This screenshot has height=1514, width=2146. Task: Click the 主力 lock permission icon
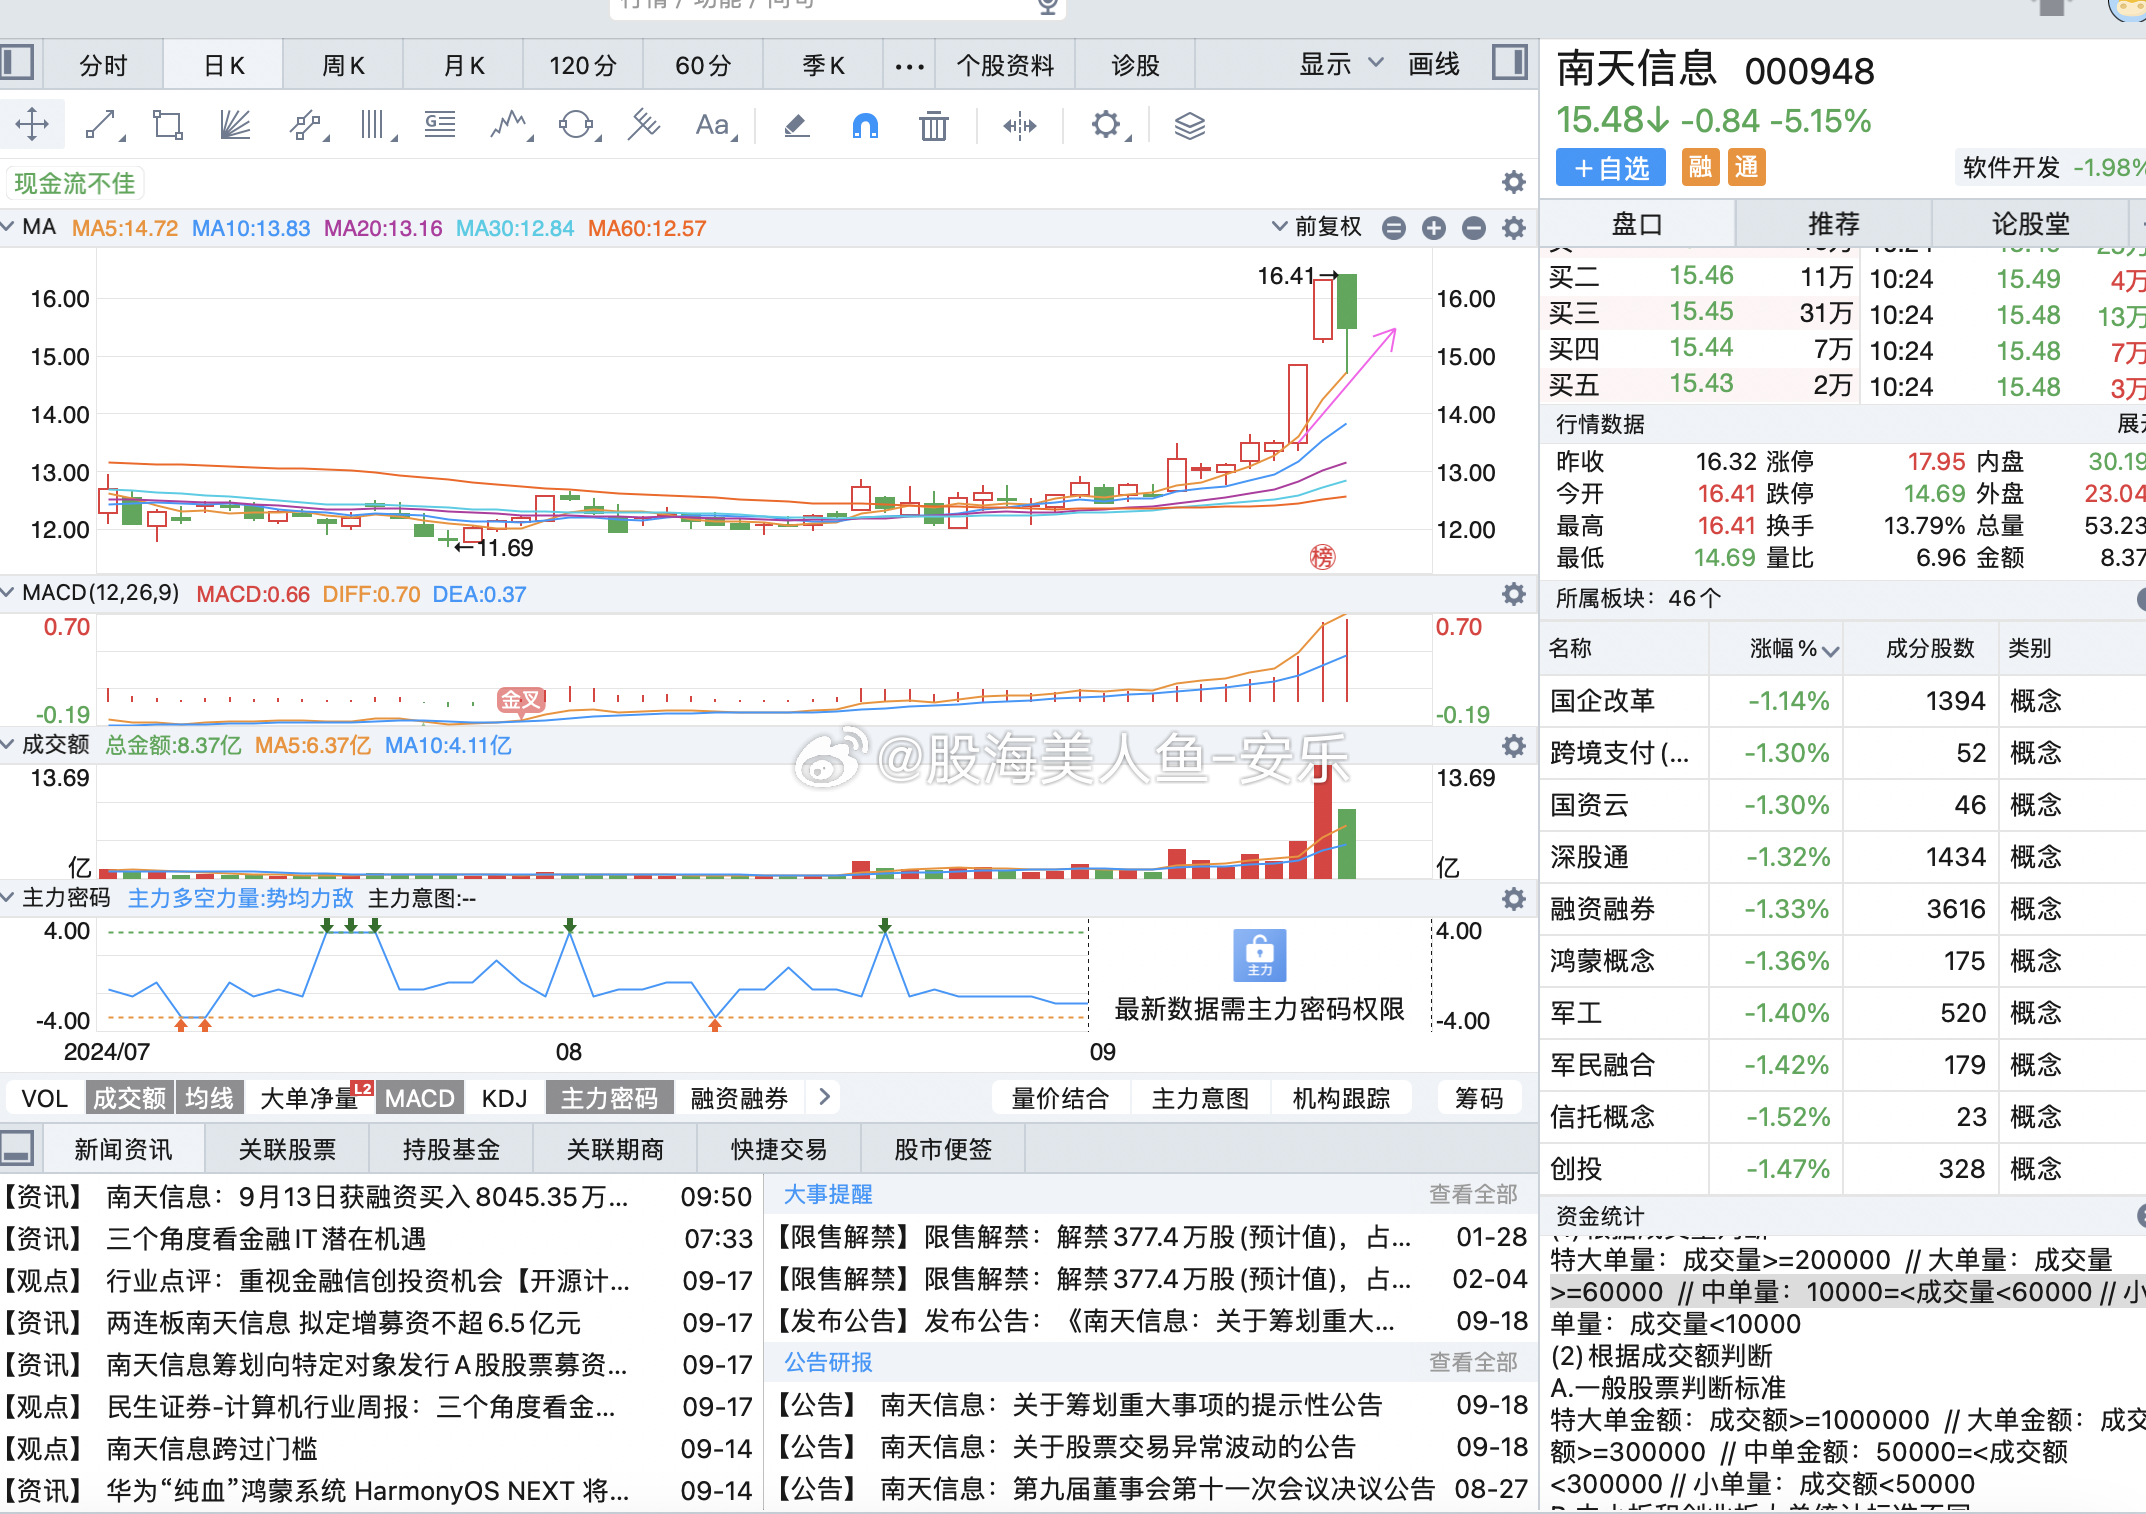click(1260, 956)
